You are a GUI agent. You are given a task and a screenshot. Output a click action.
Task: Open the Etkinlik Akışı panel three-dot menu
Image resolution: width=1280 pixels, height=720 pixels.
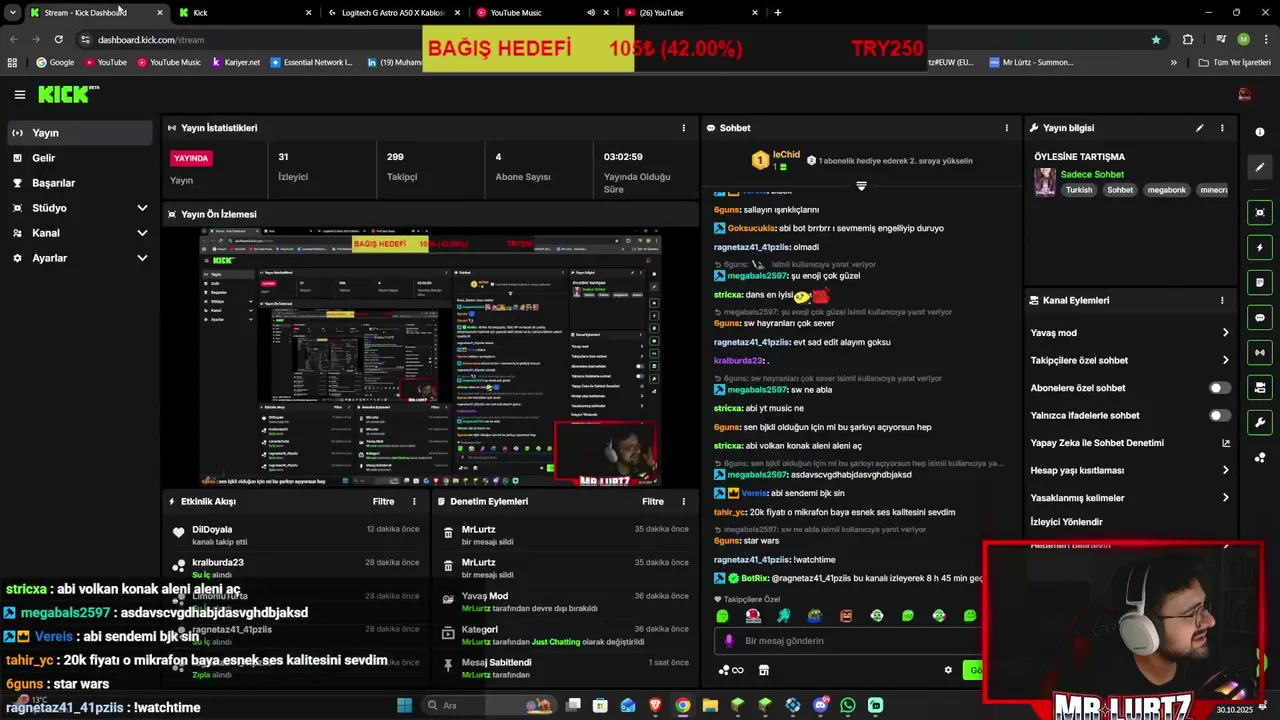[414, 502]
